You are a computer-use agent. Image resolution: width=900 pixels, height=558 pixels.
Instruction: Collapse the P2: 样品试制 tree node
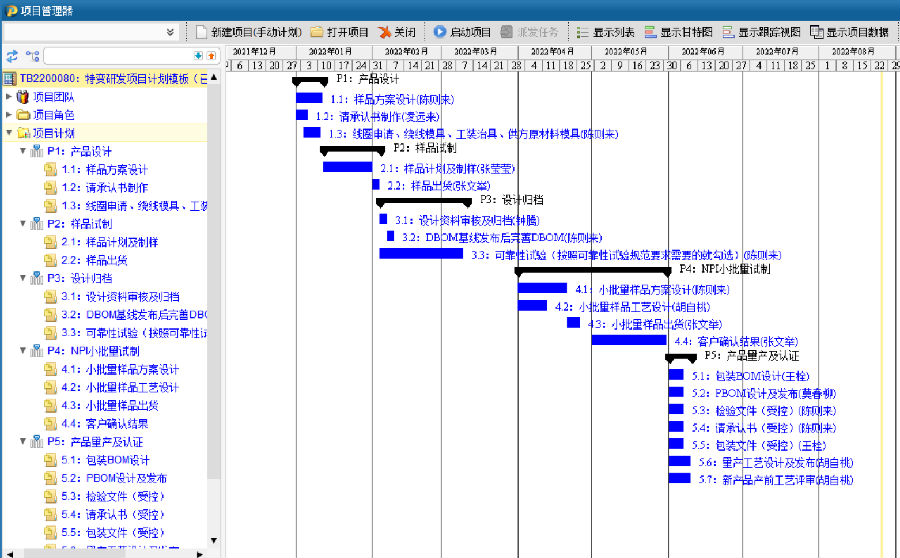tap(23, 223)
